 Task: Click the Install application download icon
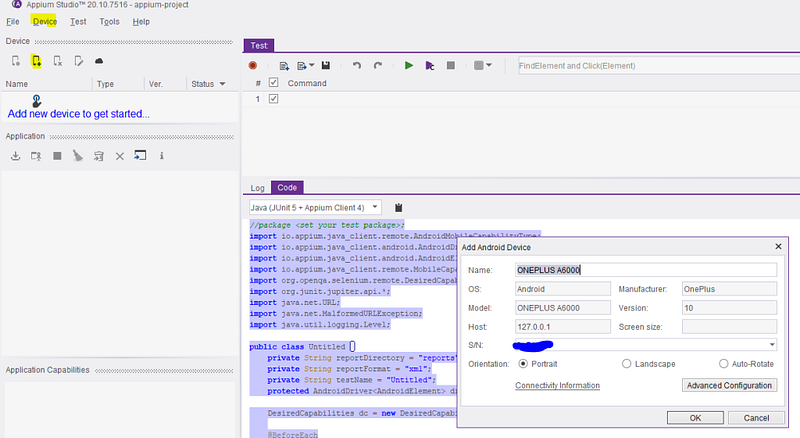pyautogui.click(x=15, y=156)
